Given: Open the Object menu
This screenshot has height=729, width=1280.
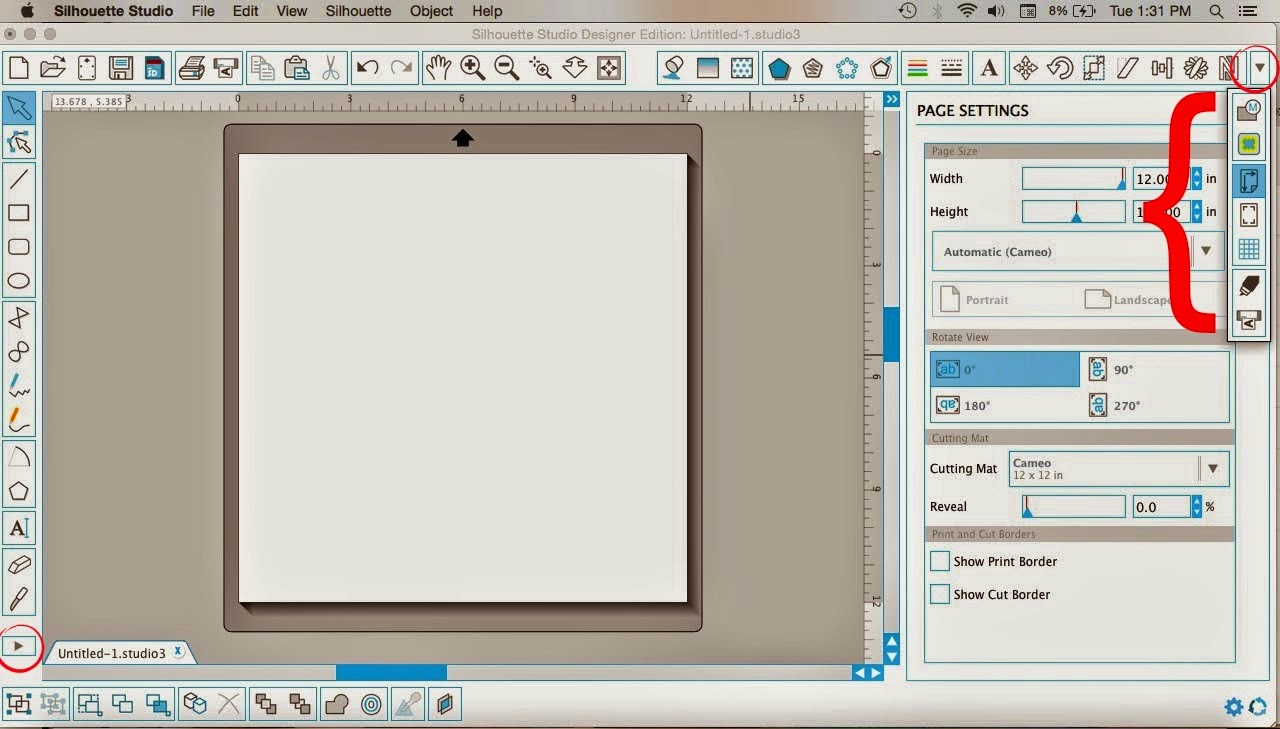Looking at the screenshot, I should [x=431, y=11].
